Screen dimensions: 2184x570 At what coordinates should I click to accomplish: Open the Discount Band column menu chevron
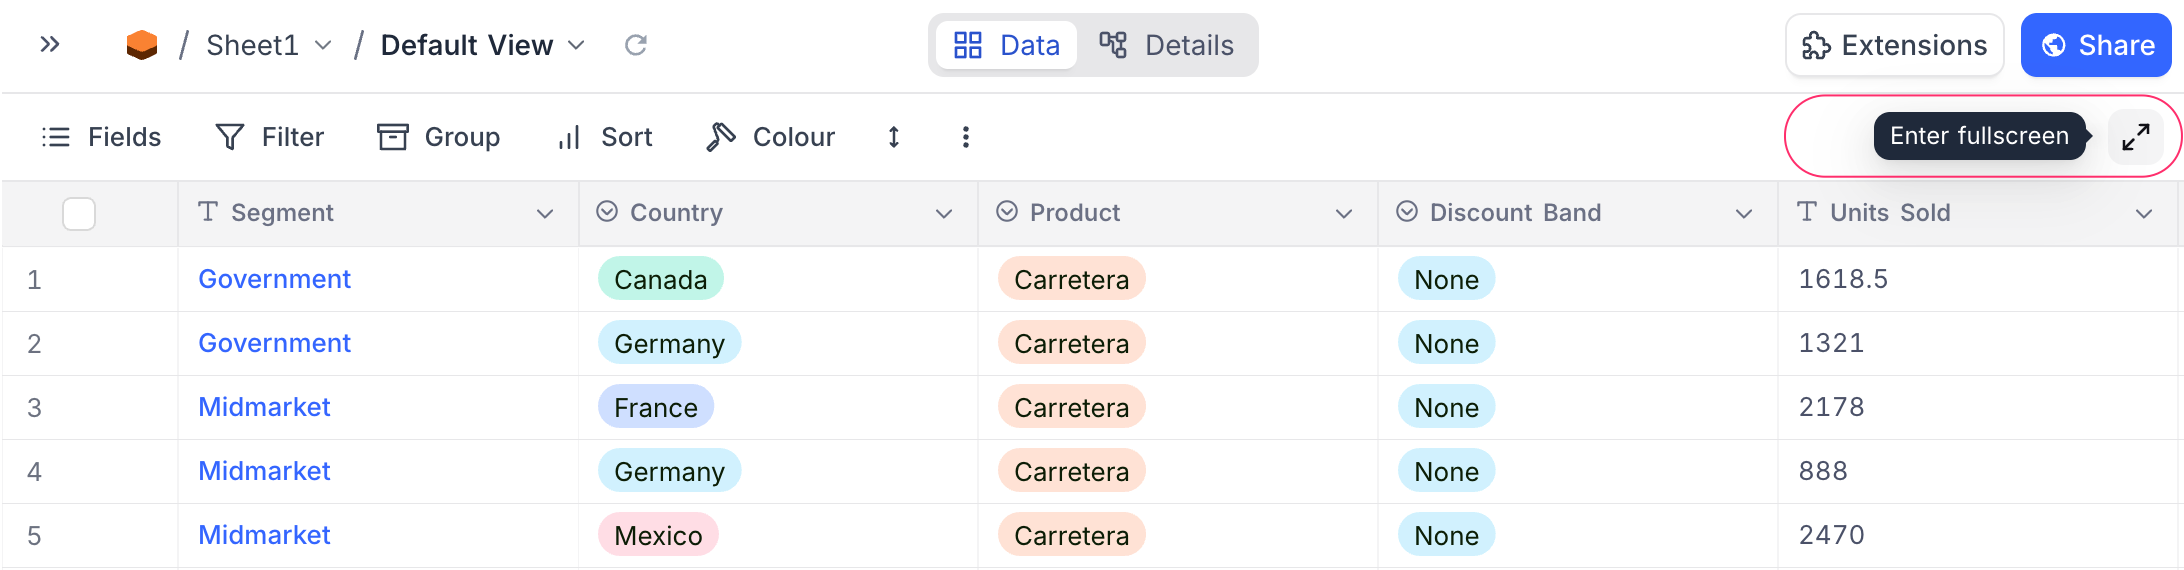coord(1744,214)
